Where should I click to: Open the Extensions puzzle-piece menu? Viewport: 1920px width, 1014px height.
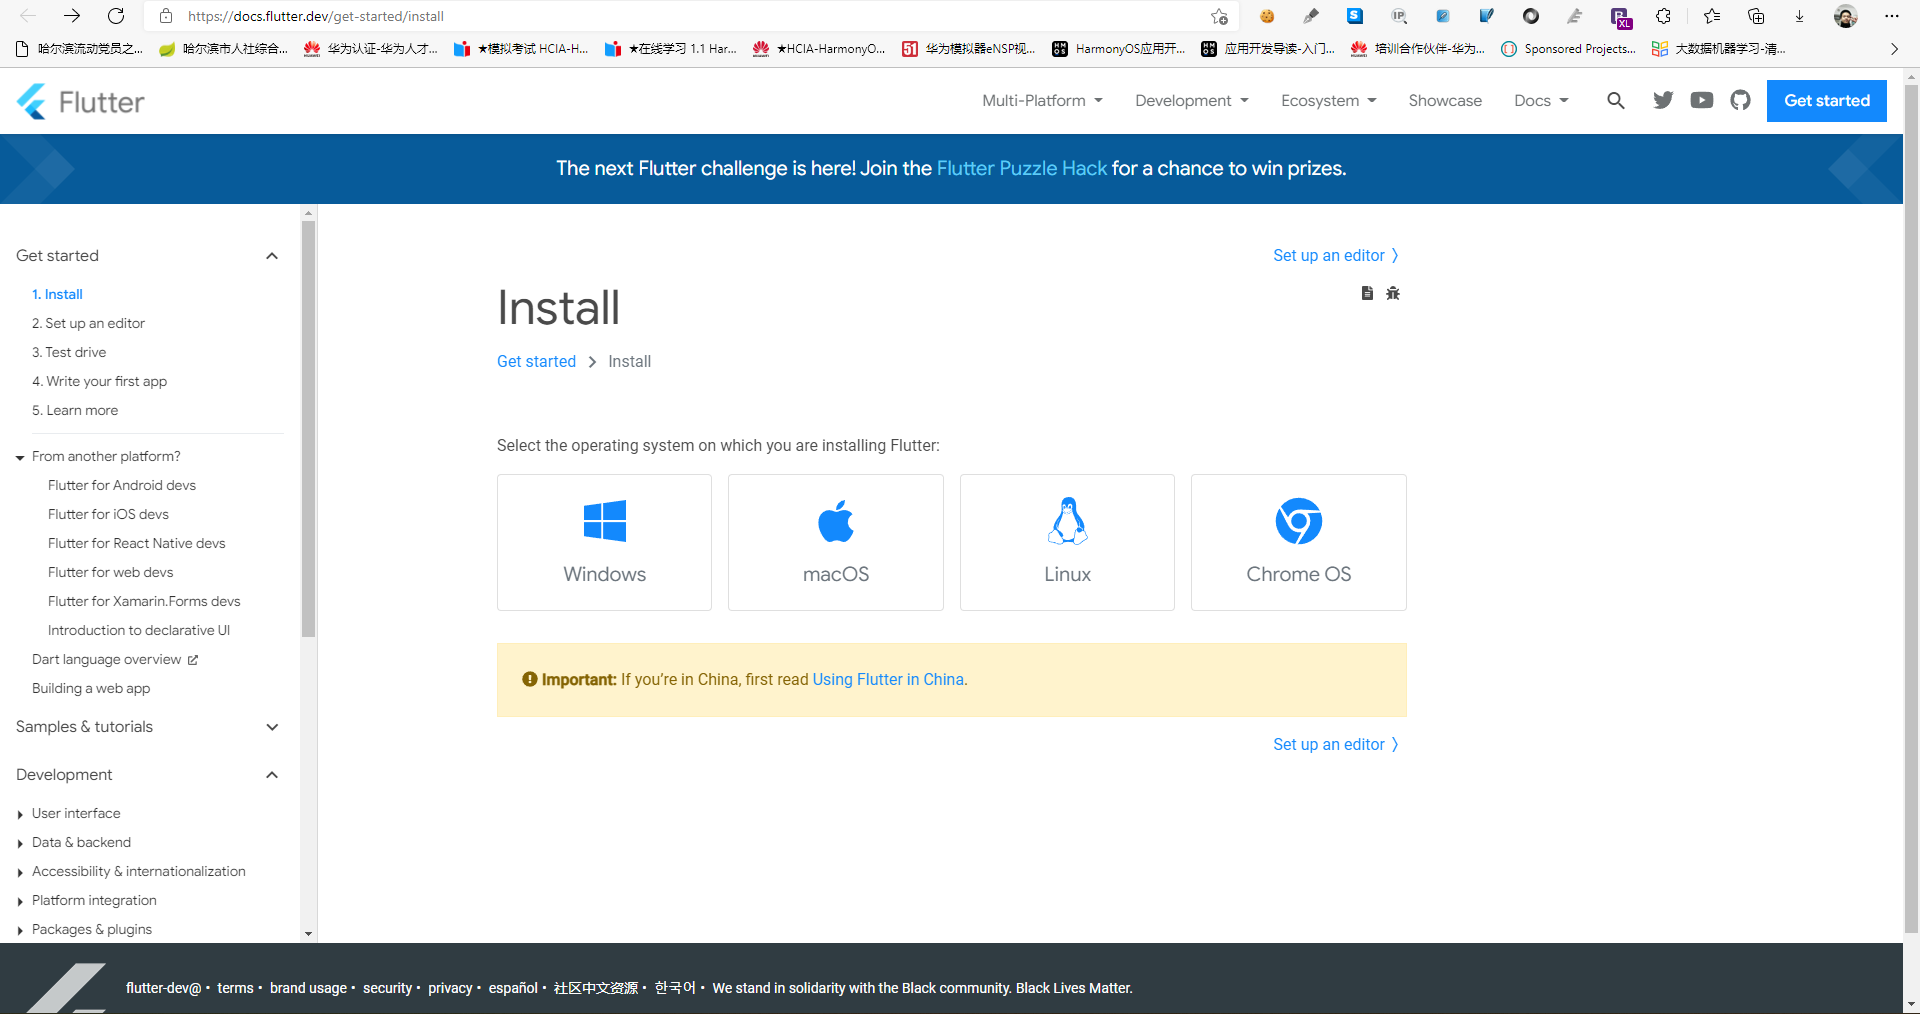coord(1663,16)
